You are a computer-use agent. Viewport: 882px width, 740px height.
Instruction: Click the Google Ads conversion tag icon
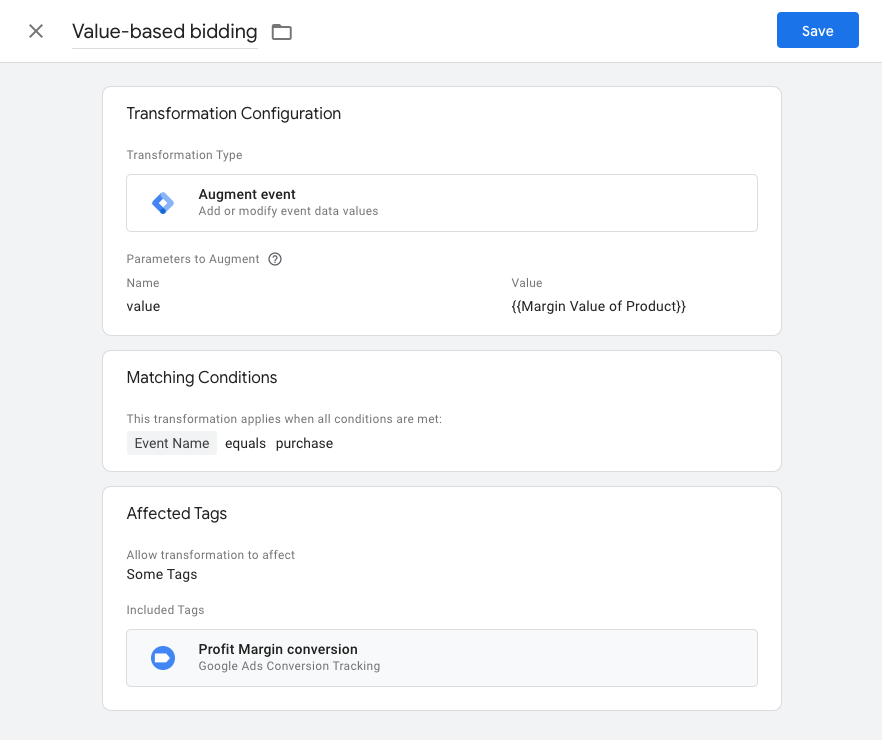pos(162,657)
